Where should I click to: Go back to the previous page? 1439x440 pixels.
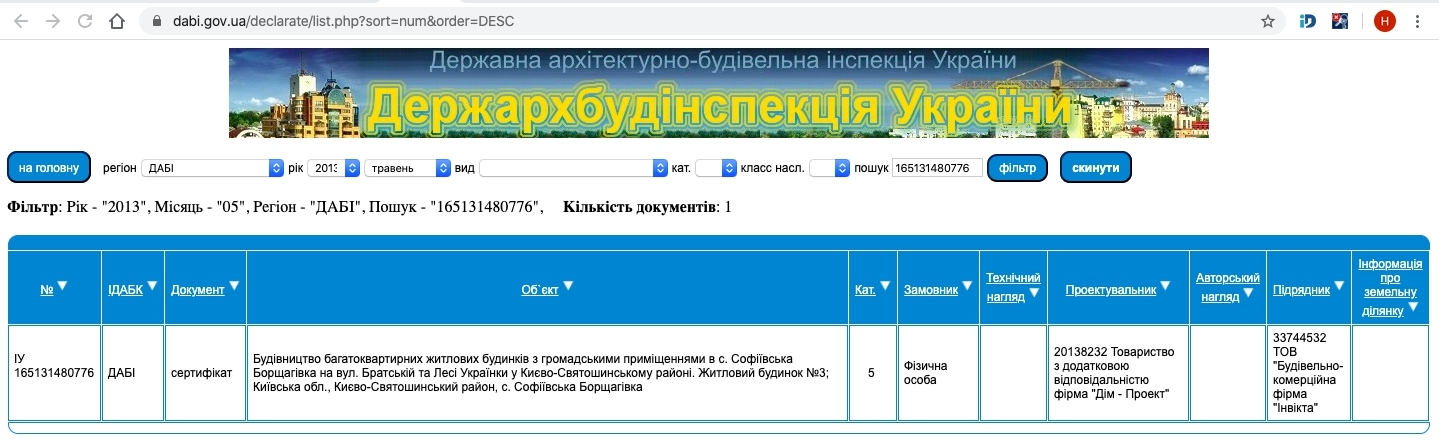pos(21,20)
